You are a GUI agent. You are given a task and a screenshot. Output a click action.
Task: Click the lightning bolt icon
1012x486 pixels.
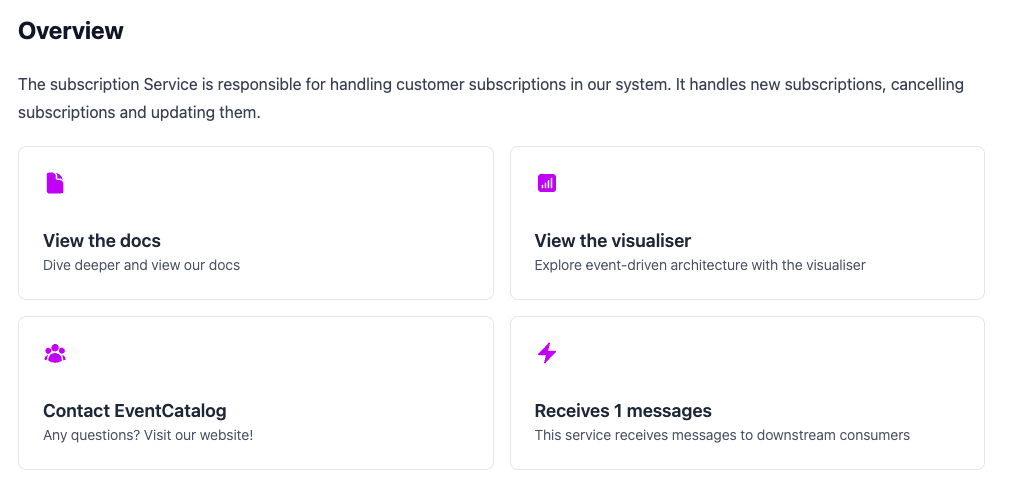pos(547,353)
